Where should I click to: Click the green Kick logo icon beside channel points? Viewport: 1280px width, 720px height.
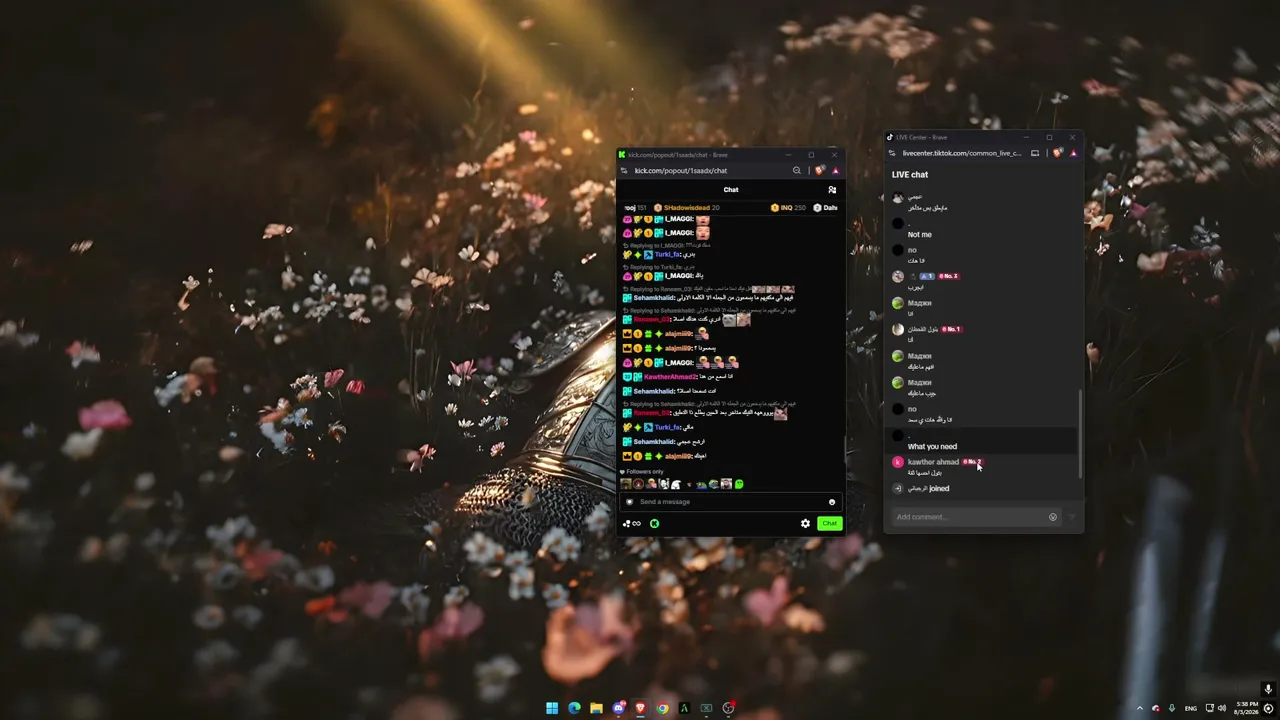tap(654, 523)
